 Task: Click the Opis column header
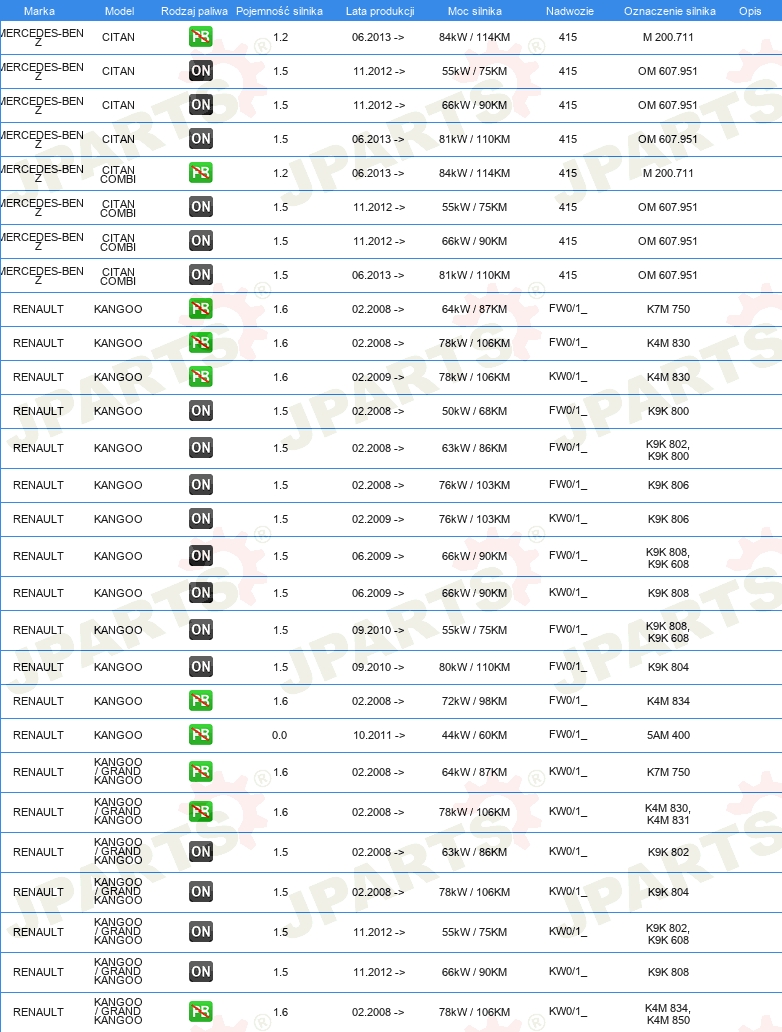[750, 11]
